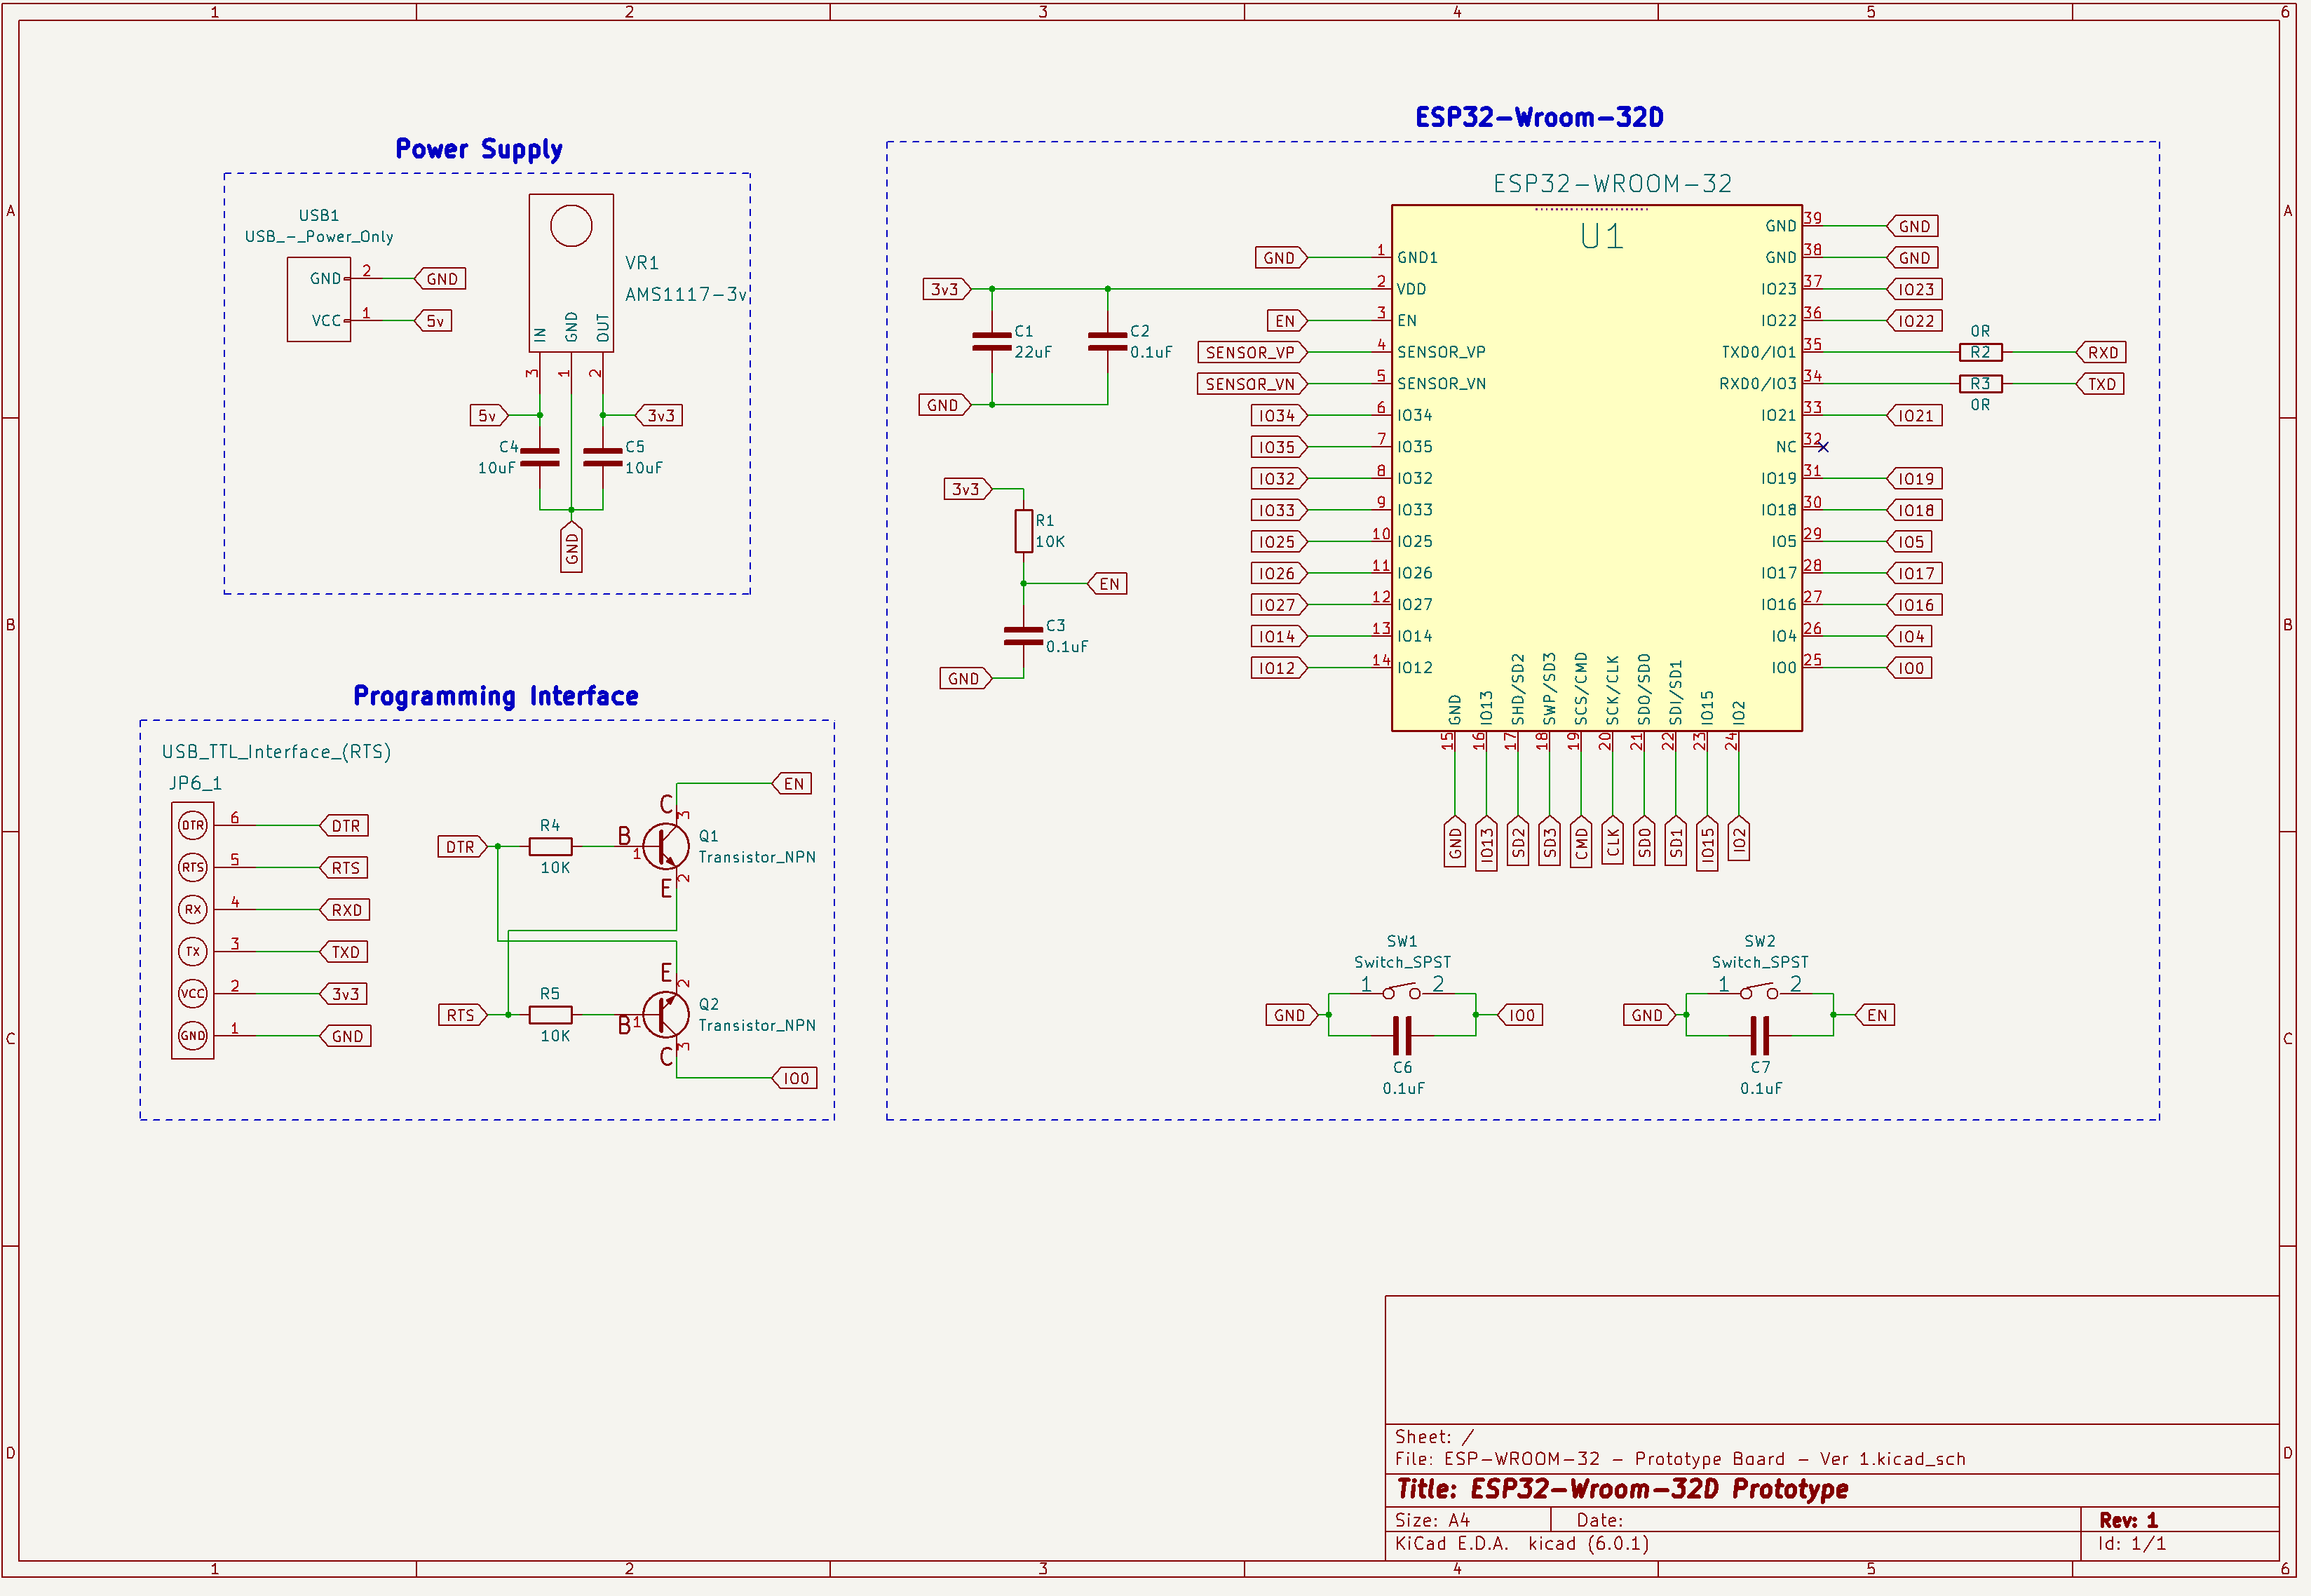Image resolution: width=2311 pixels, height=1596 pixels.
Task: Select the C3 0.1uF capacitor symbol
Action: (1023, 636)
